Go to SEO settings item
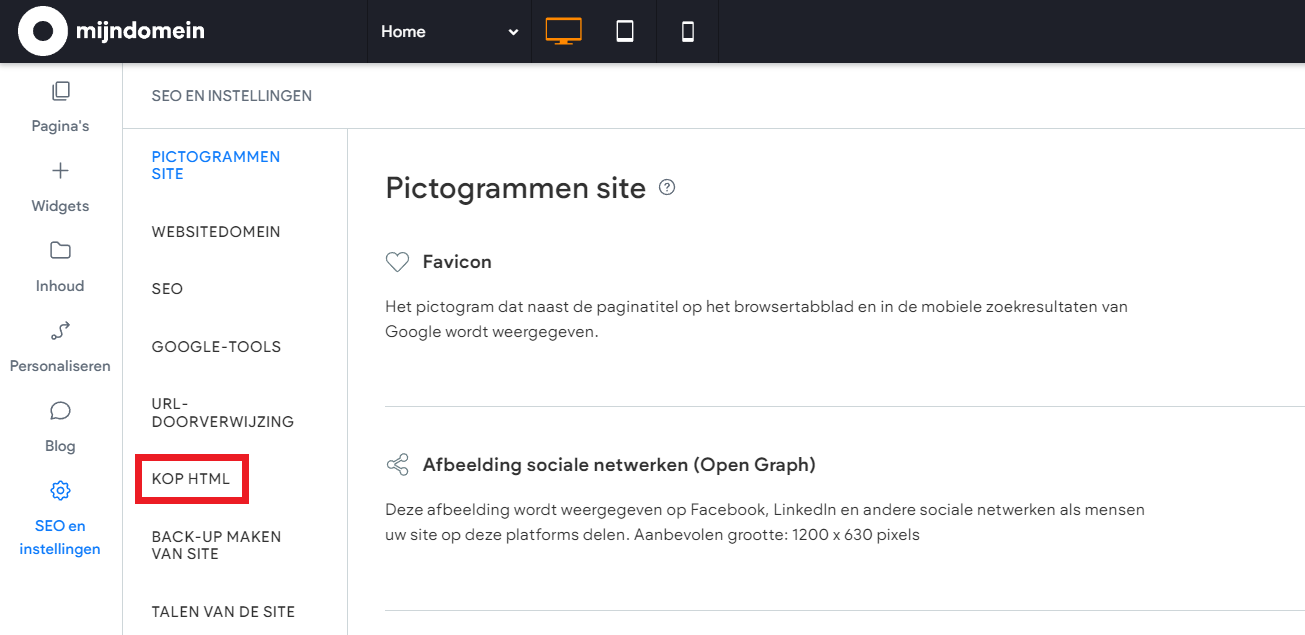Viewport: 1305px width, 635px height. (168, 289)
